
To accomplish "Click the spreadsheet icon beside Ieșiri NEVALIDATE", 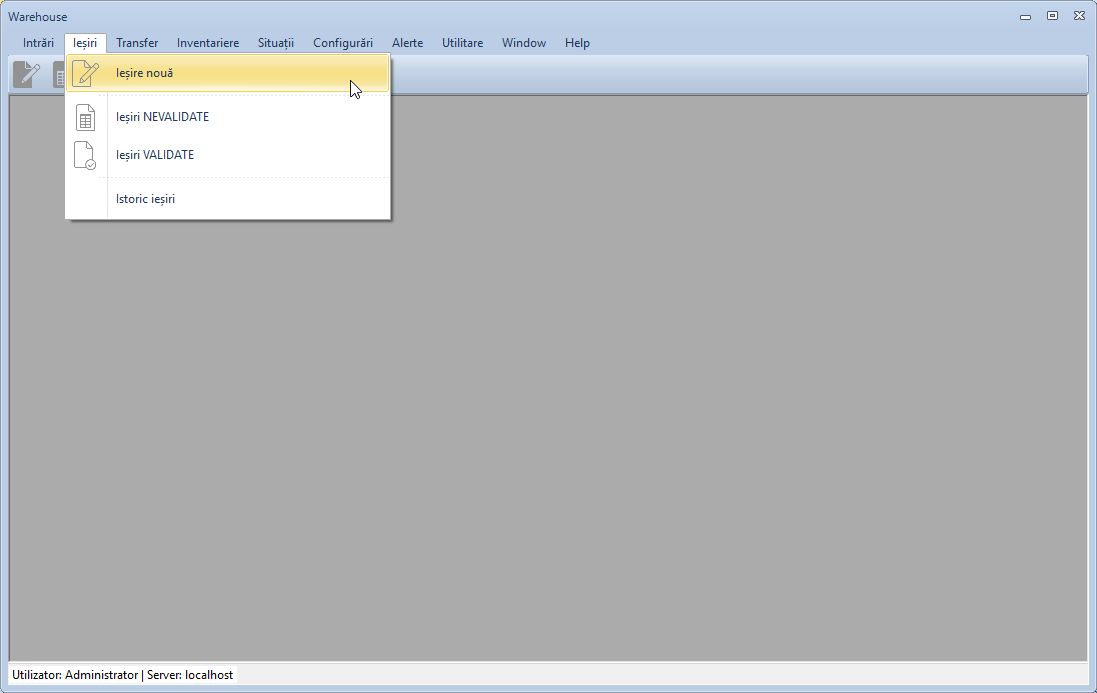I will coord(86,117).
